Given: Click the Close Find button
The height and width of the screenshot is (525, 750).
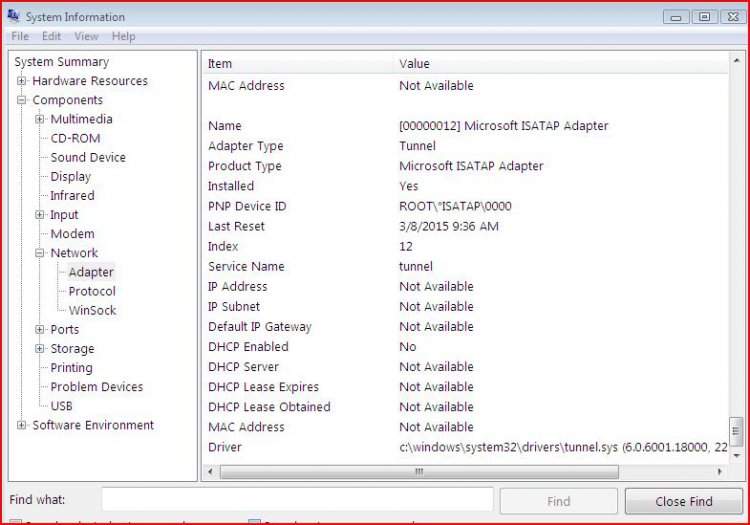Looking at the screenshot, I should pyautogui.click(x=684, y=501).
